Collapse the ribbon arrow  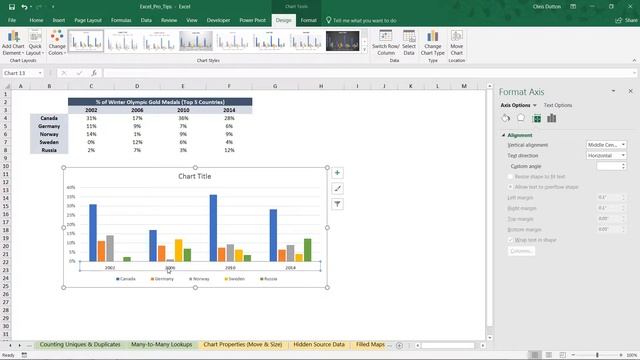coord(634,60)
